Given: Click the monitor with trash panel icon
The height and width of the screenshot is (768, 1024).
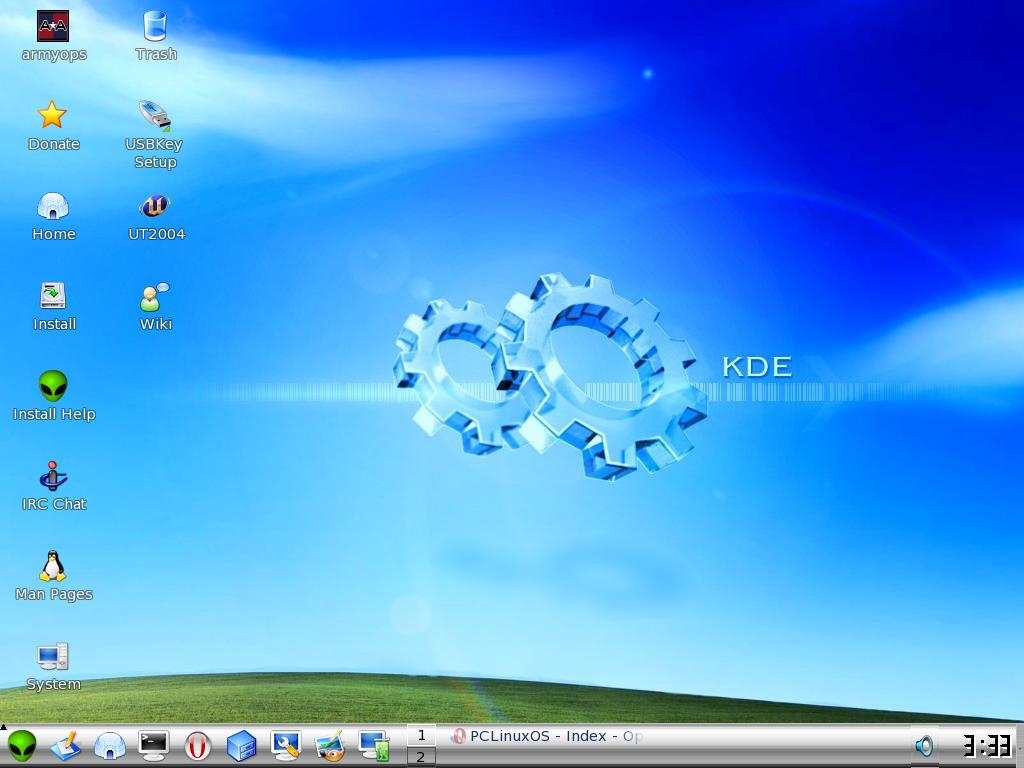Looking at the screenshot, I should click(x=374, y=745).
